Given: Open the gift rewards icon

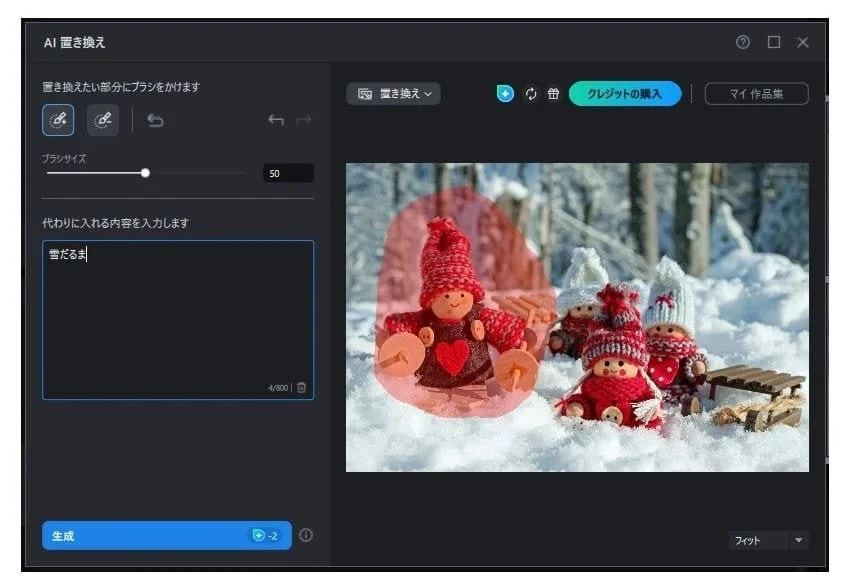Looking at the screenshot, I should click(553, 93).
